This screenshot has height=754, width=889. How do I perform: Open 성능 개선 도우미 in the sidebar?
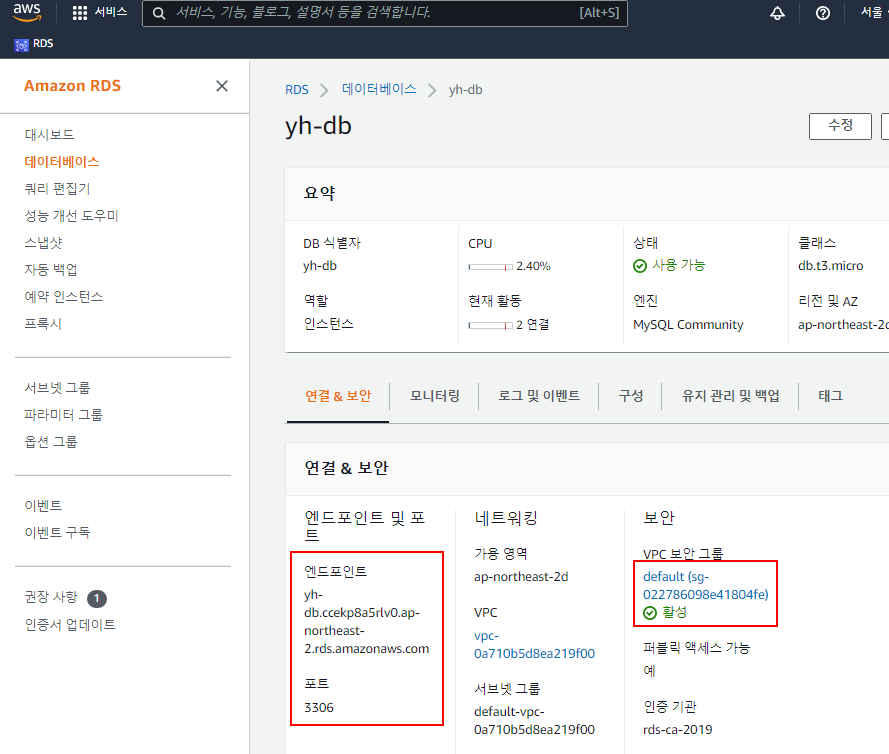point(71,215)
